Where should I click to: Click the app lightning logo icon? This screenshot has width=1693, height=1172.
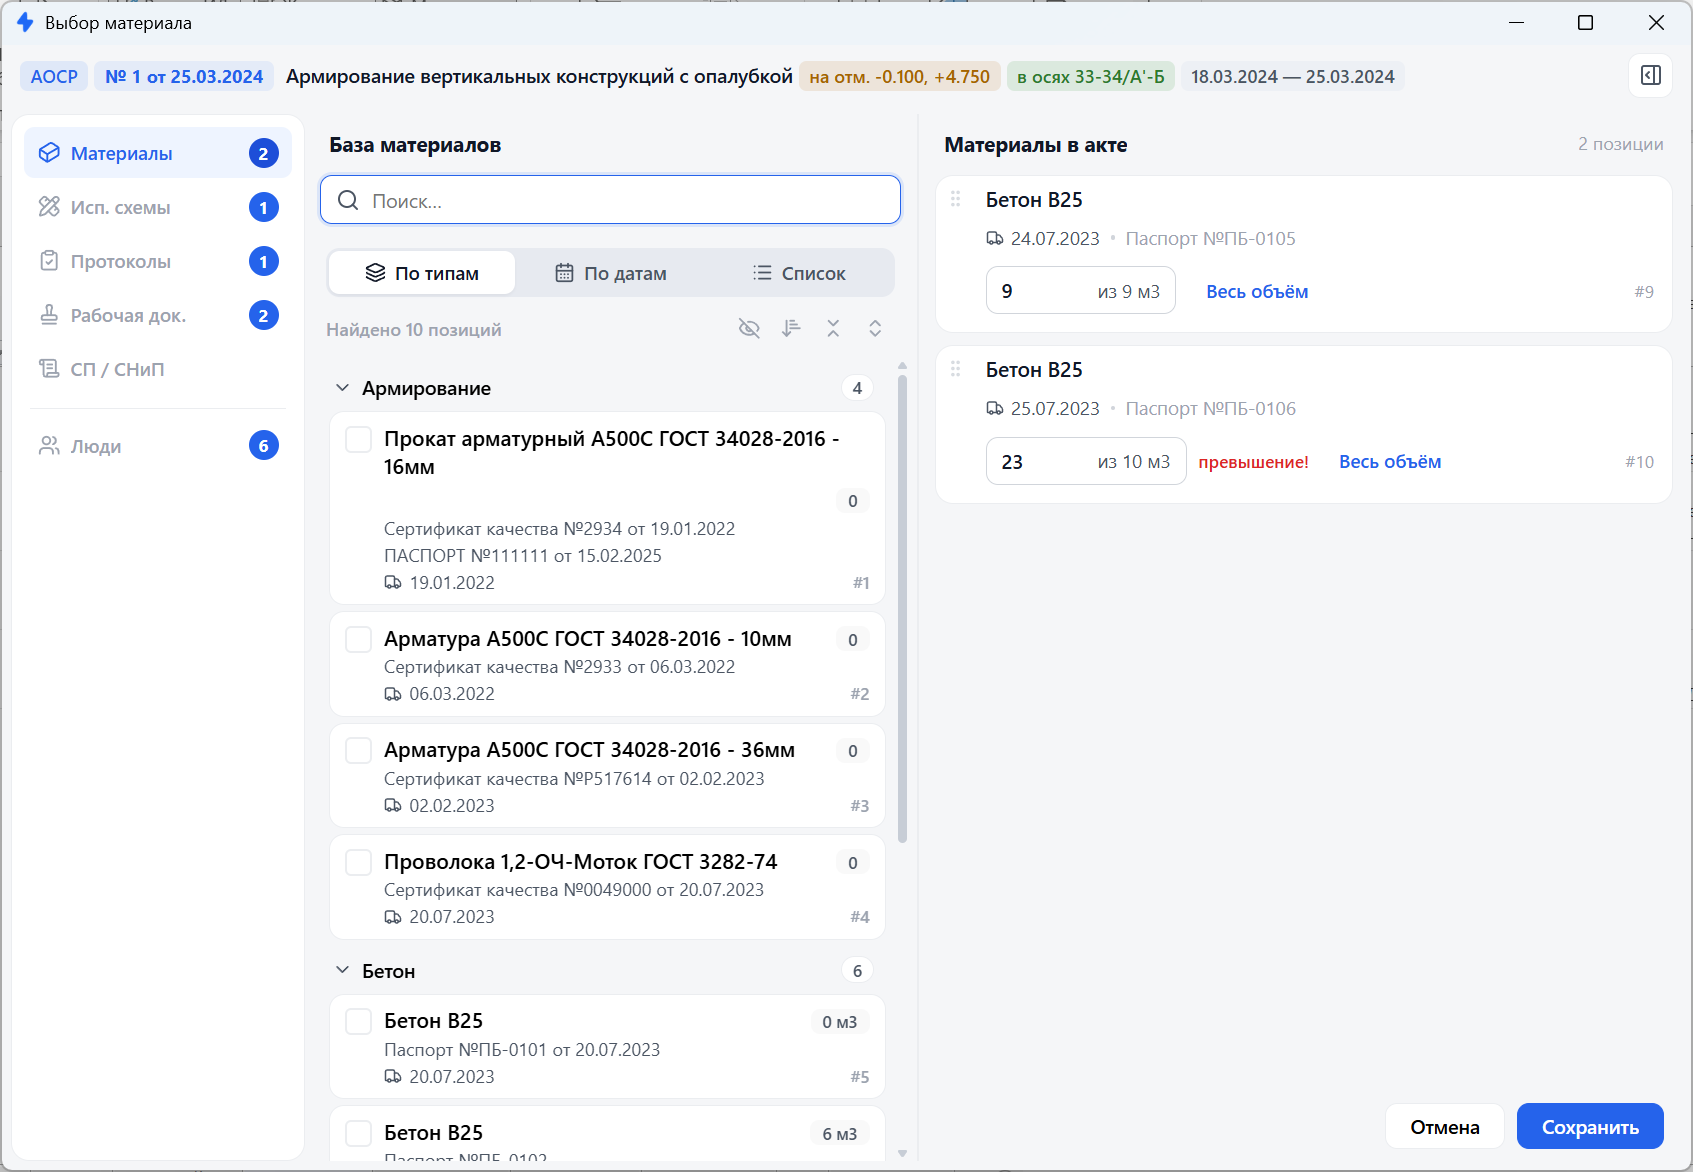(25, 22)
